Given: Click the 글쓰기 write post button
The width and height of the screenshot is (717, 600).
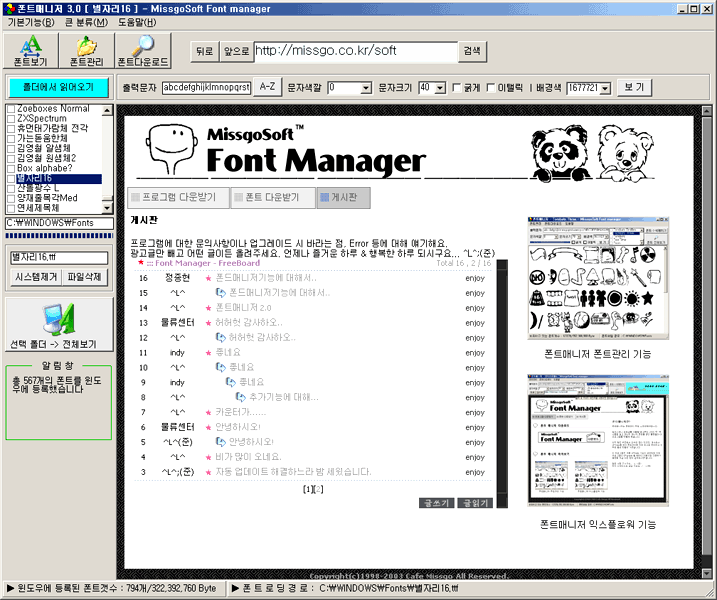Looking at the screenshot, I should [436, 503].
